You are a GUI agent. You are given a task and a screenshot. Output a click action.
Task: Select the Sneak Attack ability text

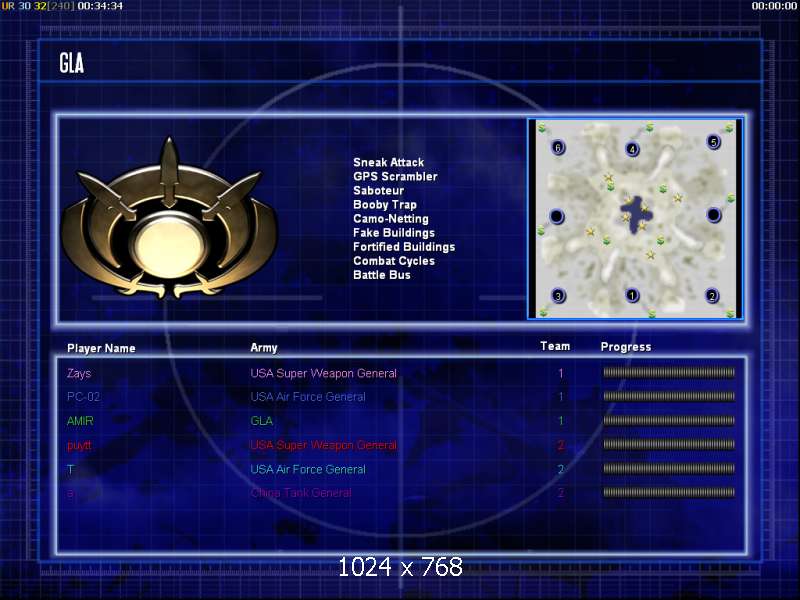(388, 162)
